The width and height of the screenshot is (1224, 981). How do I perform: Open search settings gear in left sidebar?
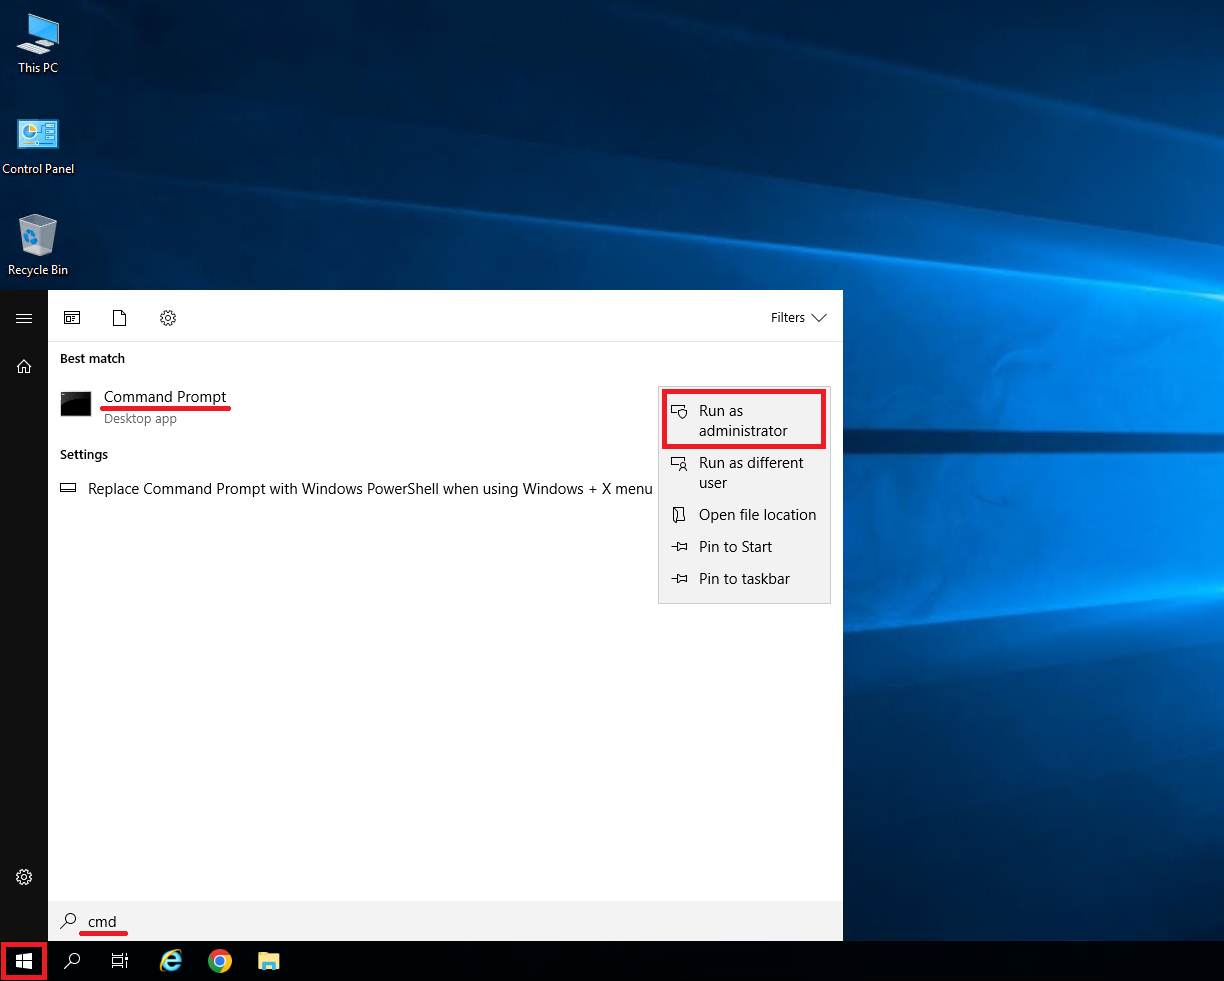coord(24,877)
